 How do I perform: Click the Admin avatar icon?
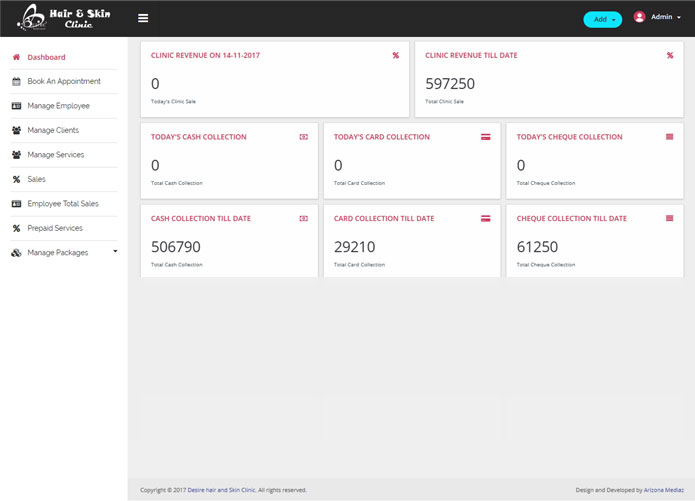pyautogui.click(x=640, y=17)
